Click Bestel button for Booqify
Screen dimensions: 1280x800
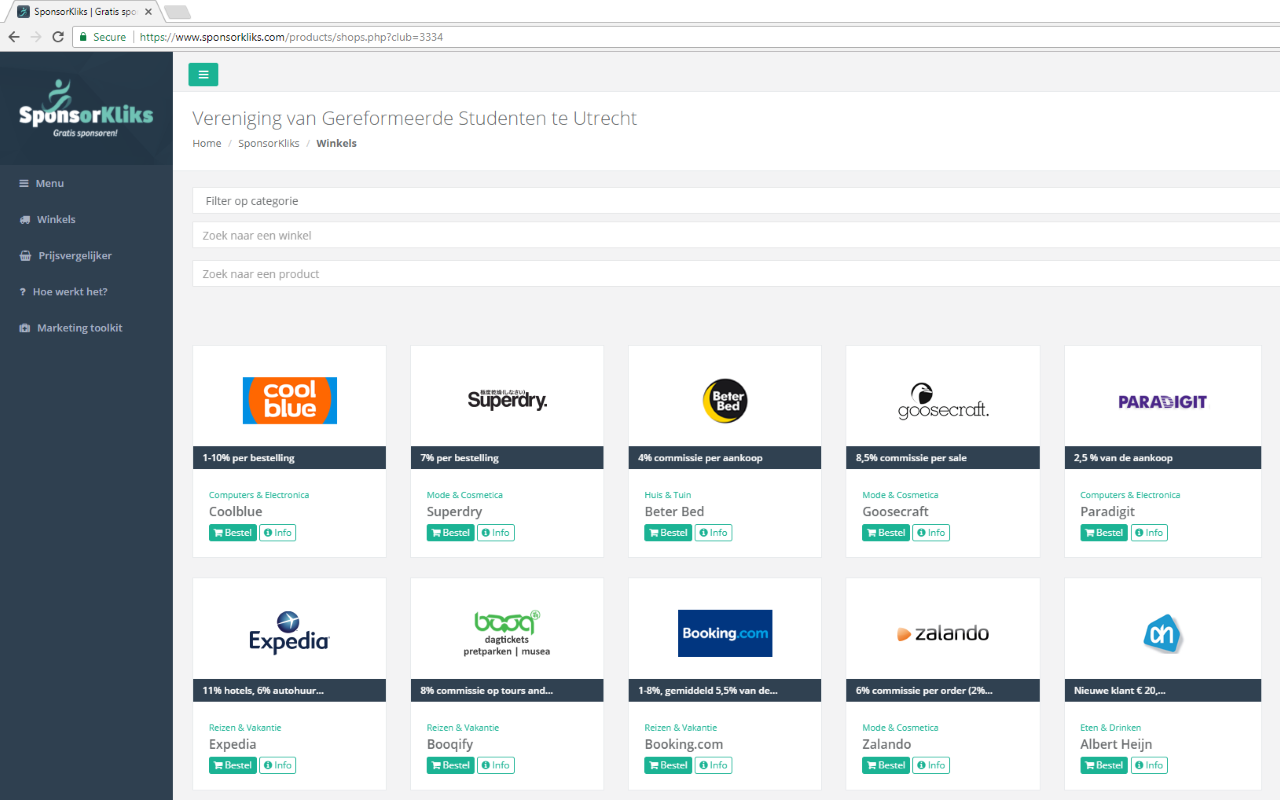(x=451, y=765)
